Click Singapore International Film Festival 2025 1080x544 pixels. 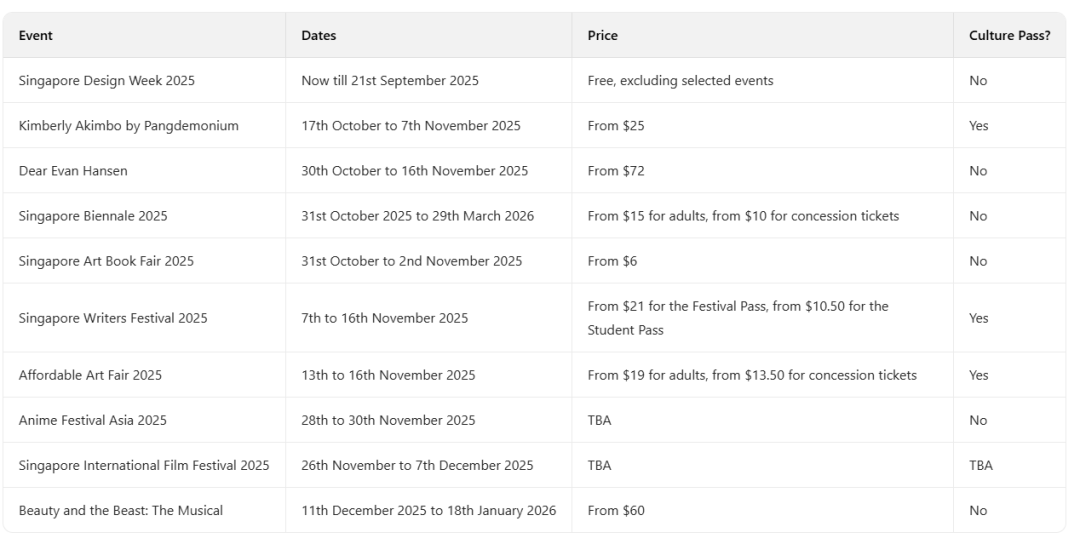[x=144, y=465]
